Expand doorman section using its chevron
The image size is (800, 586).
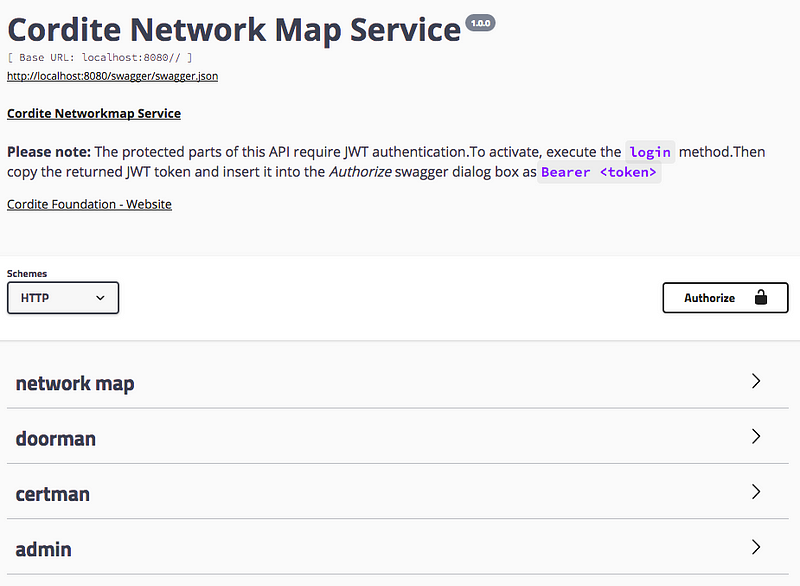click(x=756, y=436)
